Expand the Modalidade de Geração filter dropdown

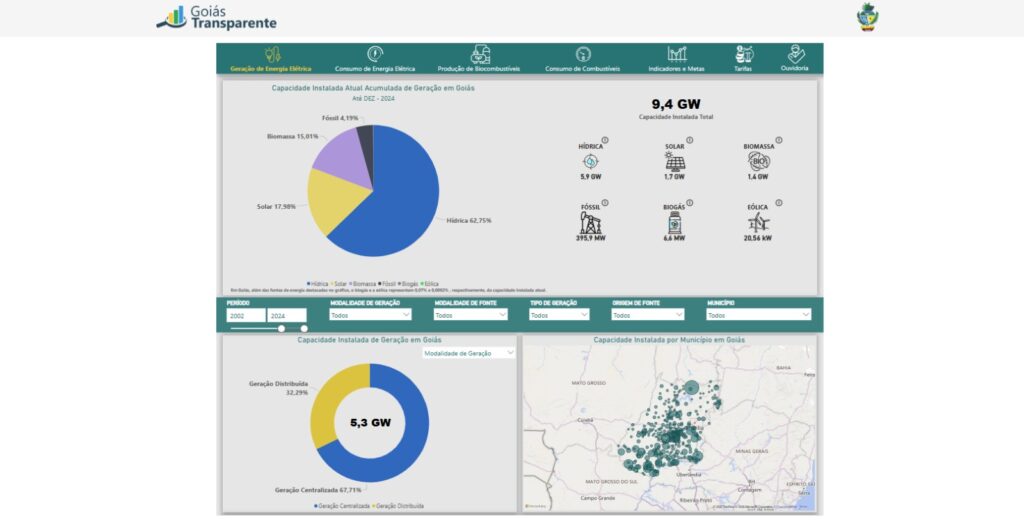(x=371, y=315)
